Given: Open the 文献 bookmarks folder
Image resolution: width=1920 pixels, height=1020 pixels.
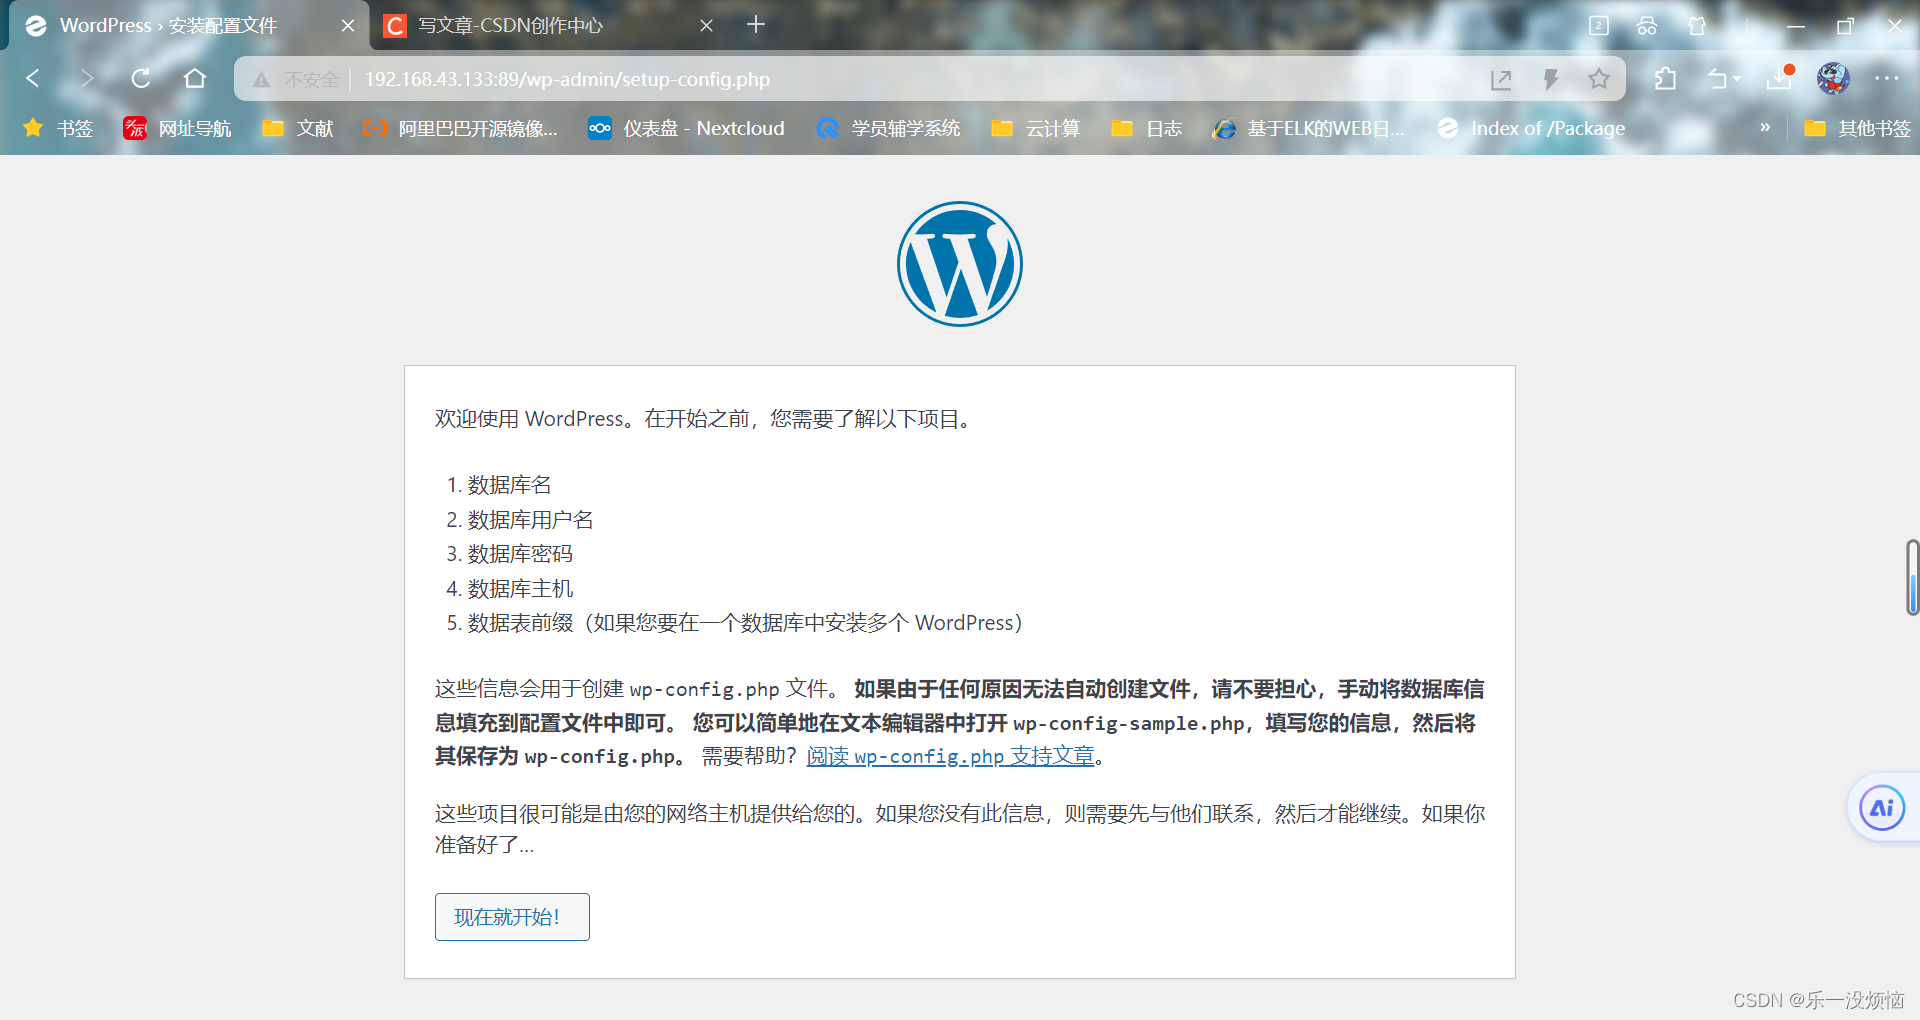Looking at the screenshot, I should tap(297, 128).
